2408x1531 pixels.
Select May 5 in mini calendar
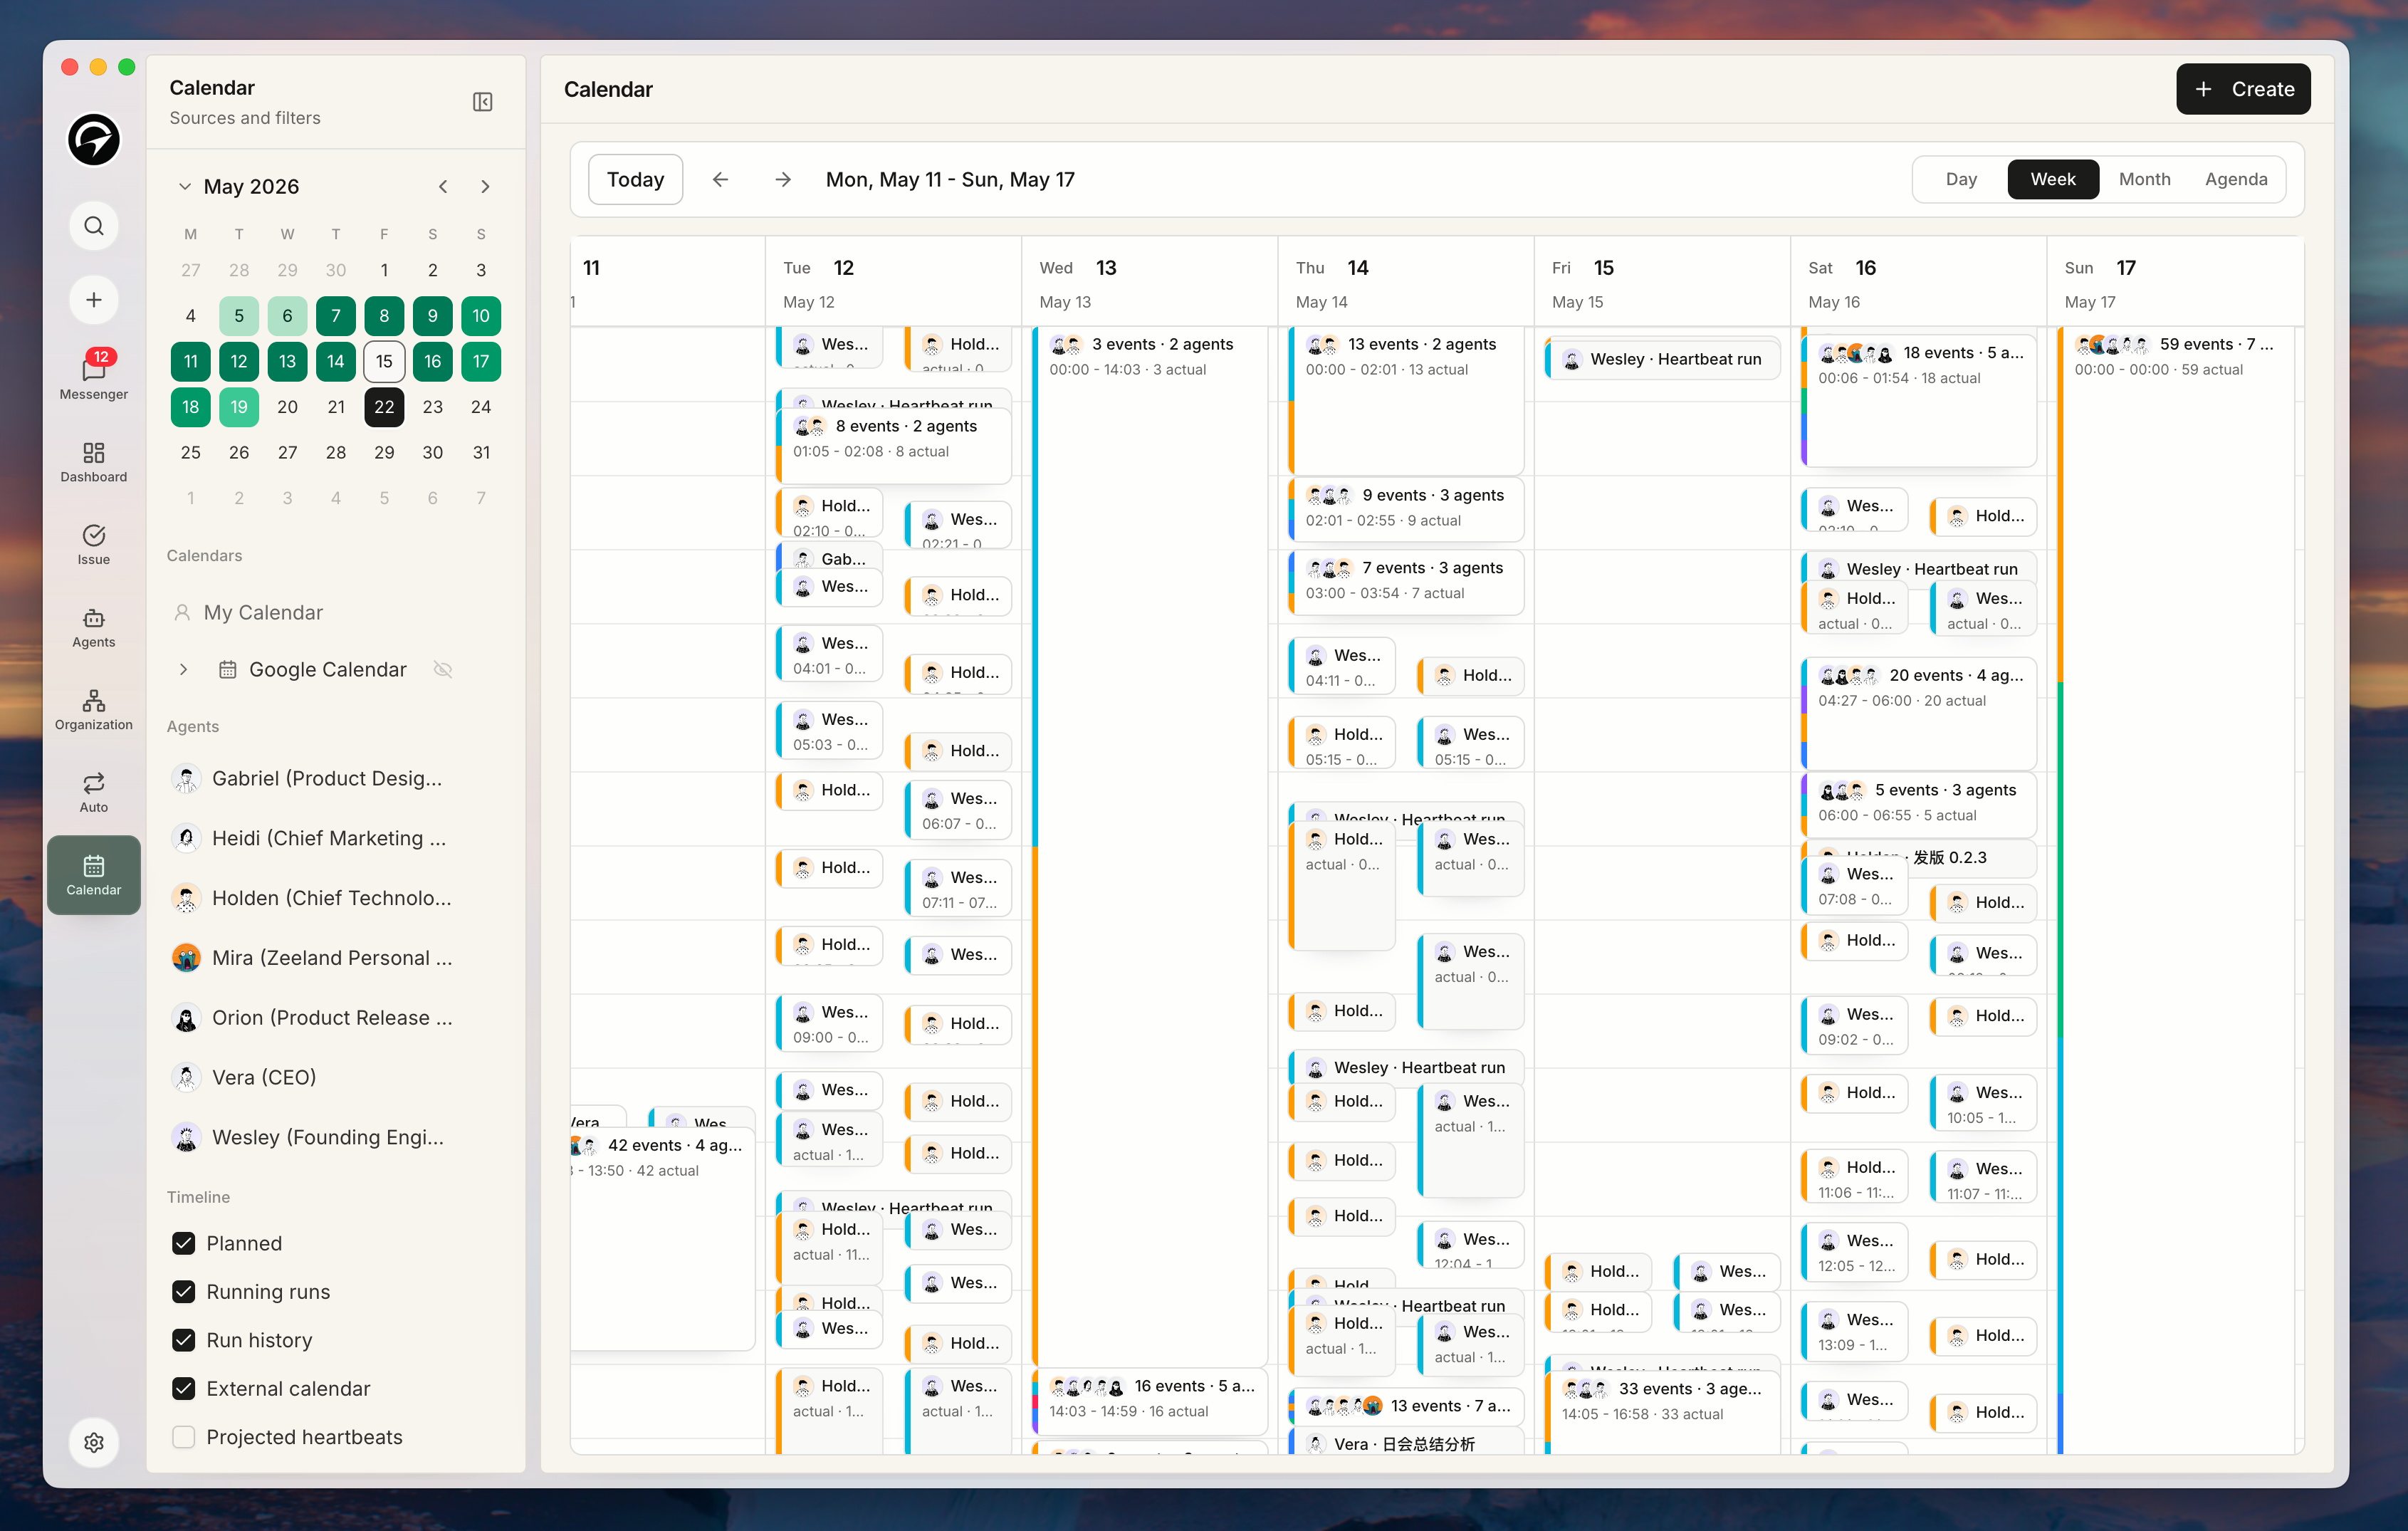tap(239, 316)
